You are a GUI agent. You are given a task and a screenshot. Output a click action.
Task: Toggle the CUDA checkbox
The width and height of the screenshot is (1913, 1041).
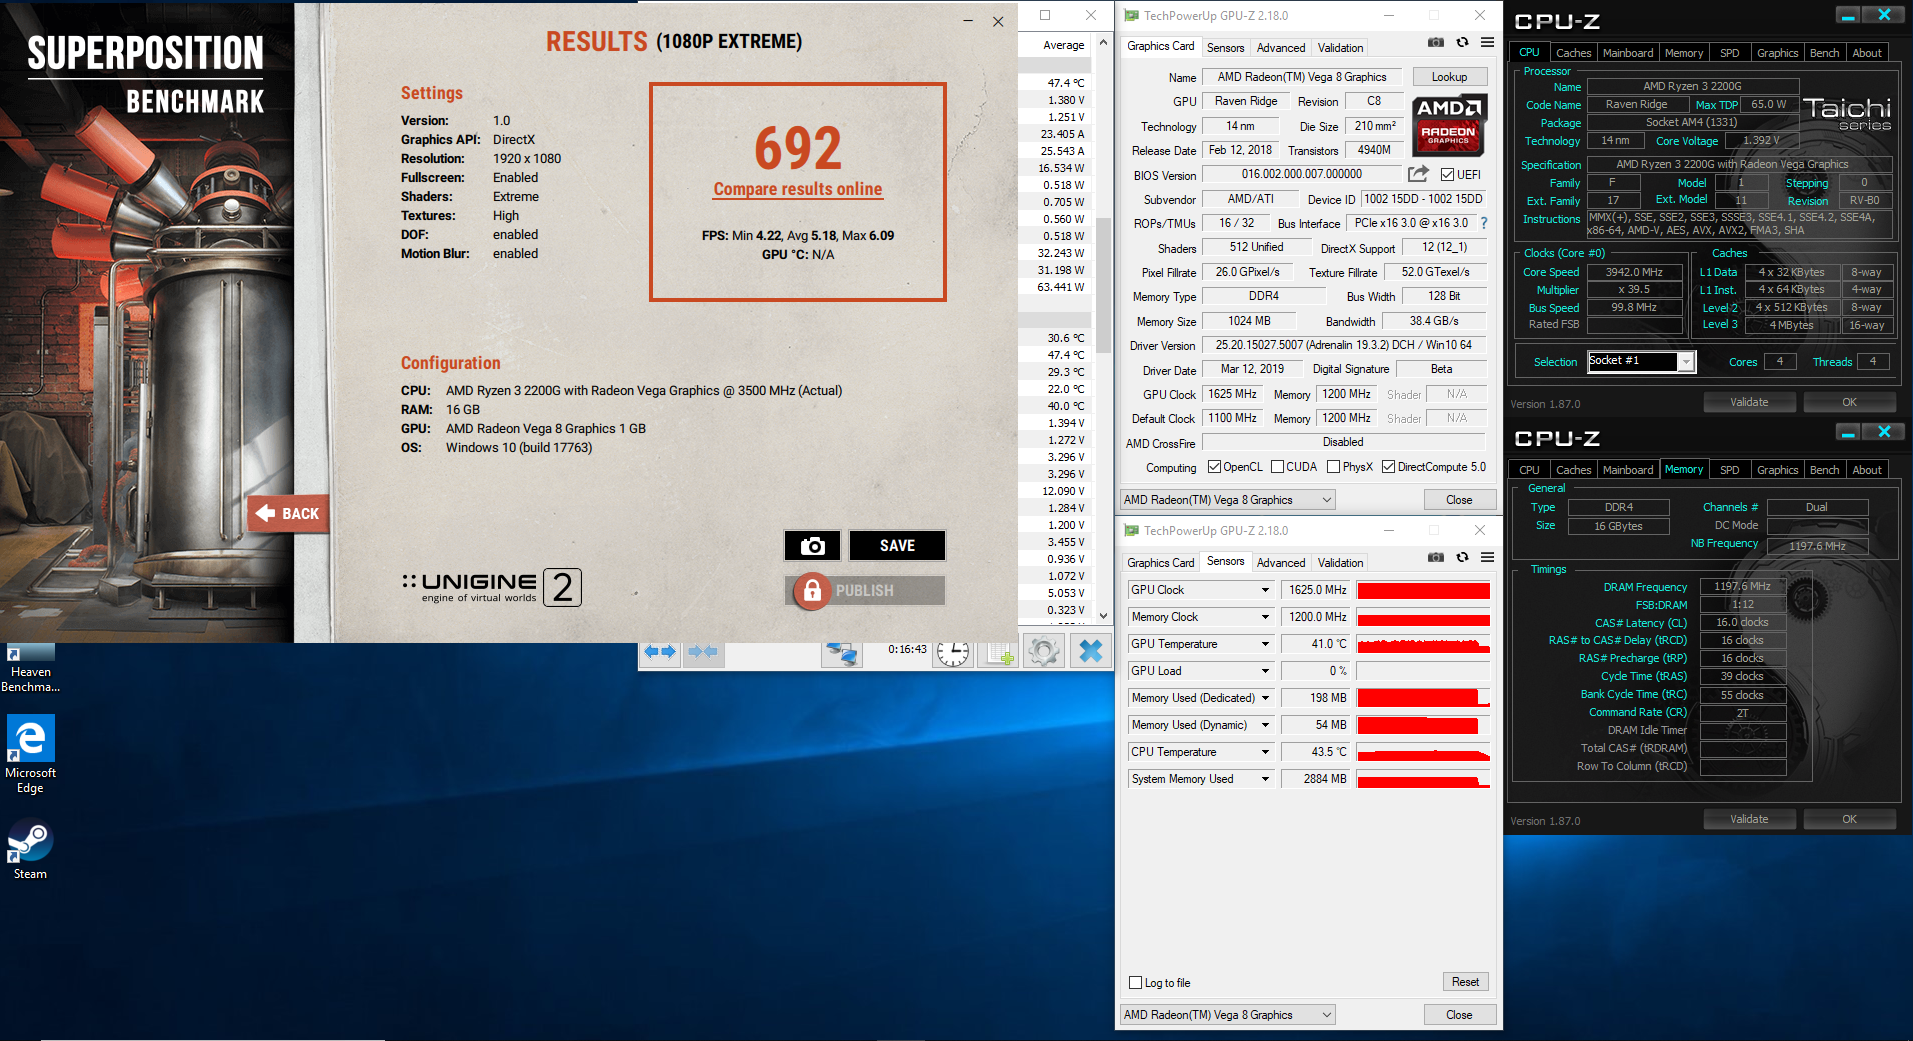[1277, 467]
